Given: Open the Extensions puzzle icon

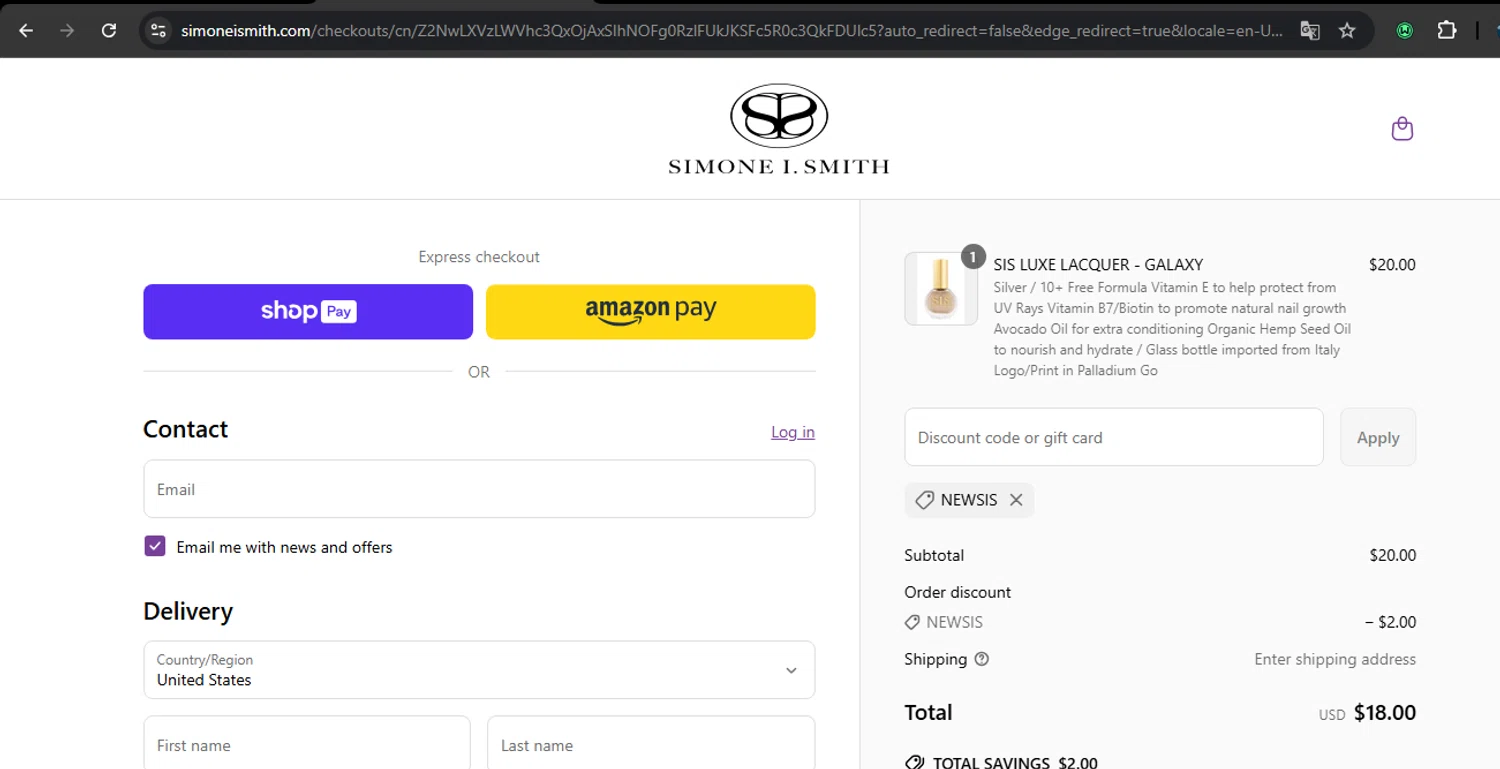Looking at the screenshot, I should 1446,31.
